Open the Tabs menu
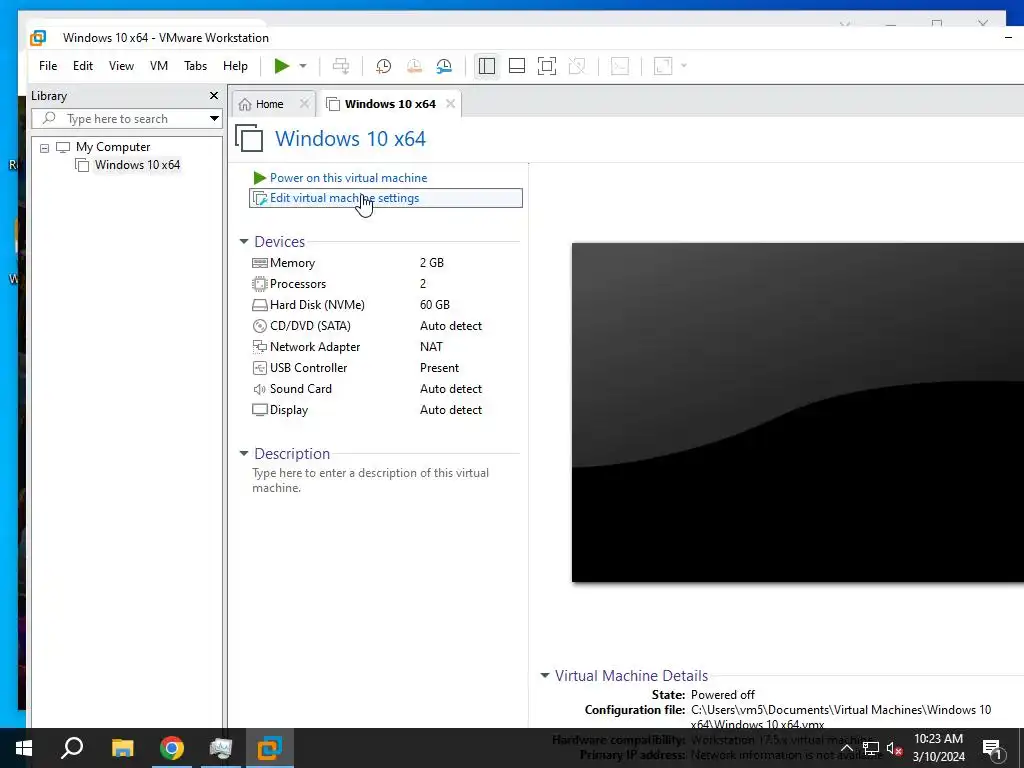The width and height of the screenshot is (1024, 768). coord(195,66)
